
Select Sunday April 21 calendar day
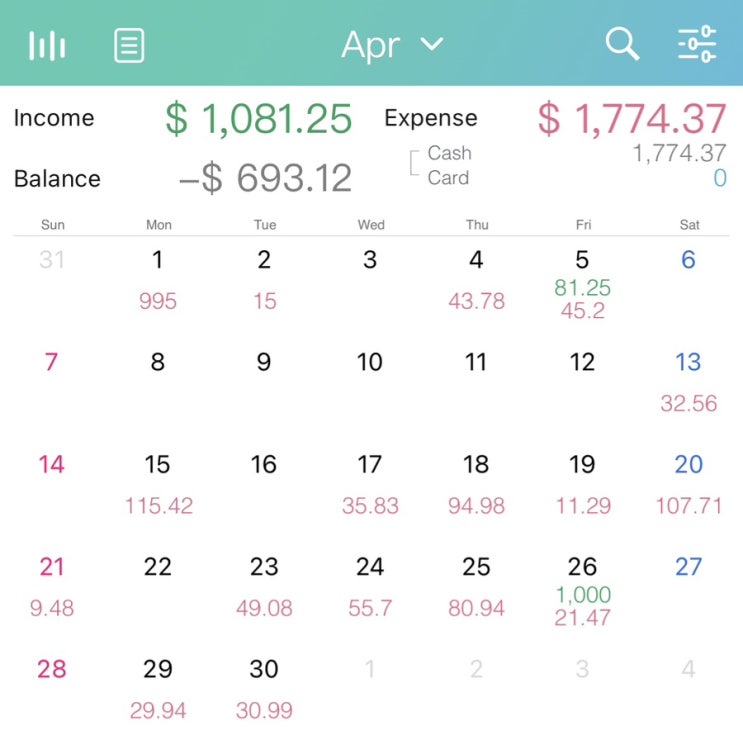pyautogui.click(x=52, y=587)
